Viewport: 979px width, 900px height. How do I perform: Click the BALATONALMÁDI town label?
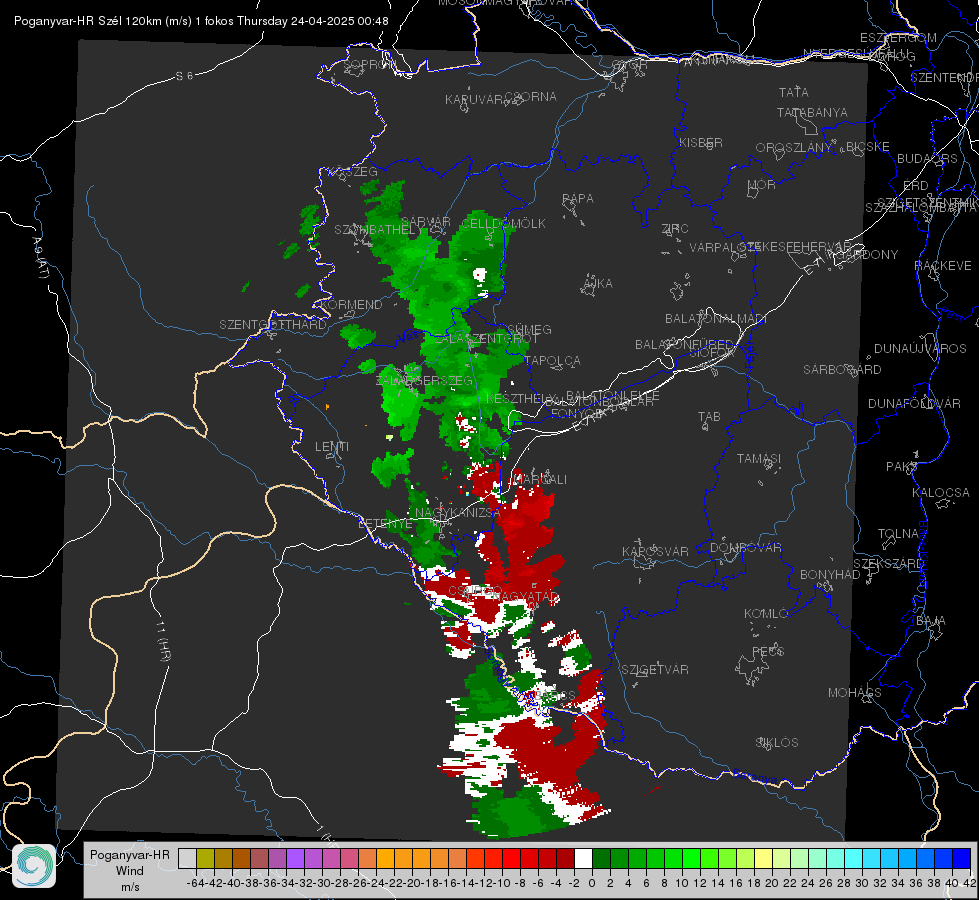pyautogui.click(x=716, y=319)
